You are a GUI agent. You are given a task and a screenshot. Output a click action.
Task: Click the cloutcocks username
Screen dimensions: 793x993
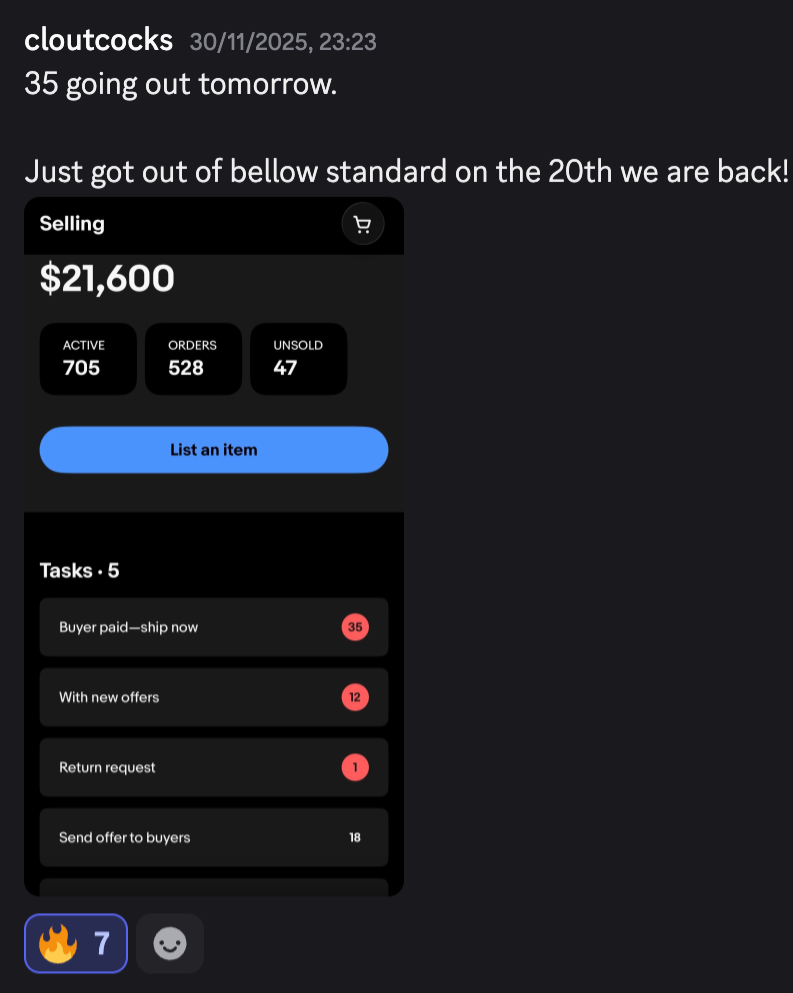pyautogui.click(x=98, y=40)
